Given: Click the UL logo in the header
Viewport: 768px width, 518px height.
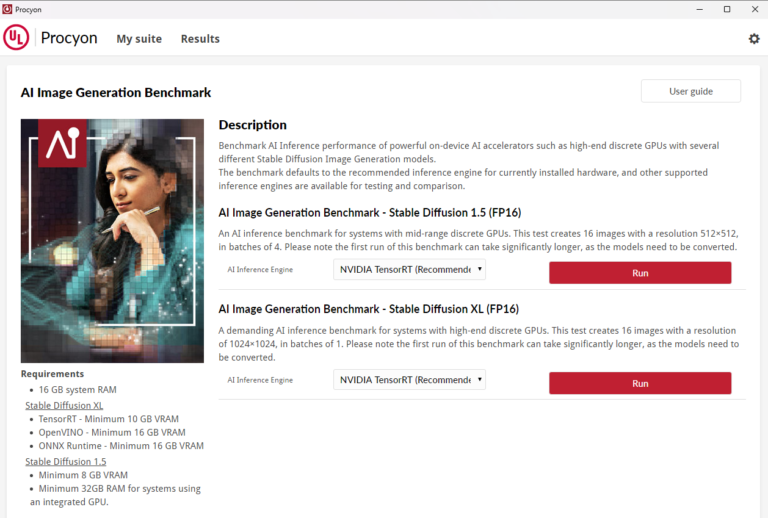Looking at the screenshot, I should click(x=17, y=38).
